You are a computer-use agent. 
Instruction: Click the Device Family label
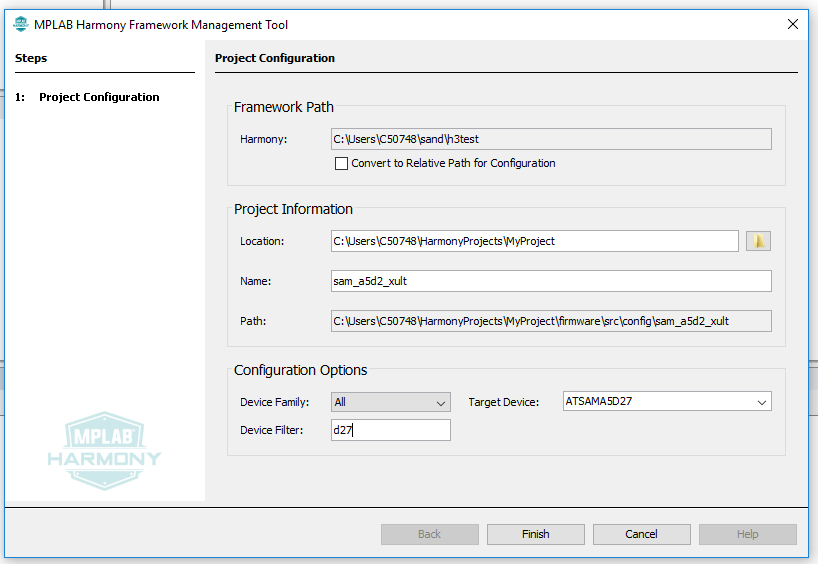coord(274,402)
